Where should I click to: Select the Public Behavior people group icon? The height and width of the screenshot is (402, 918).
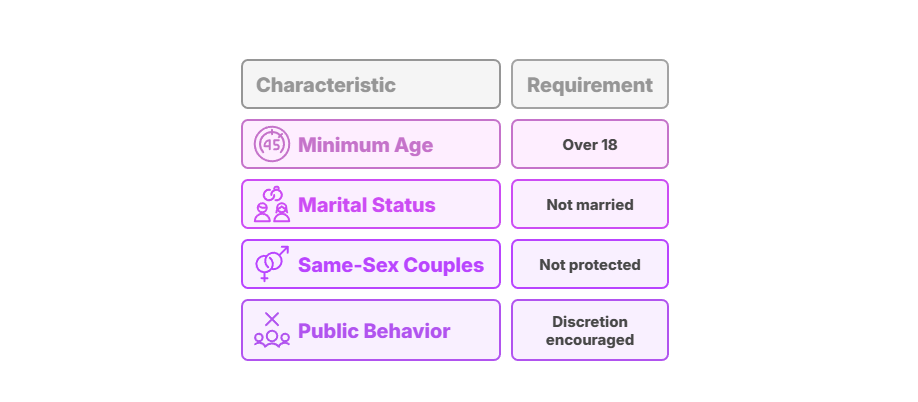(272, 330)
